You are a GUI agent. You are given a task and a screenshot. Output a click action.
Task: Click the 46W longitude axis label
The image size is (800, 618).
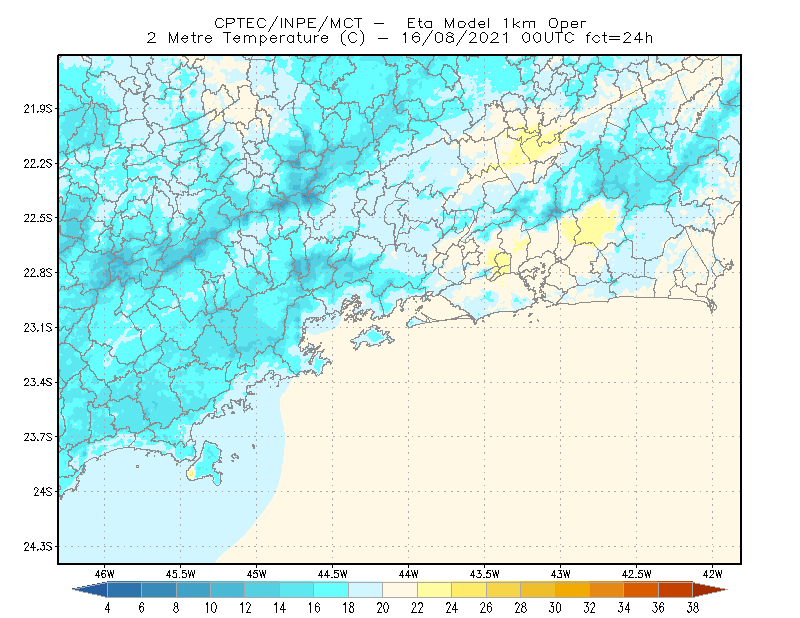[x=105, y=574]
